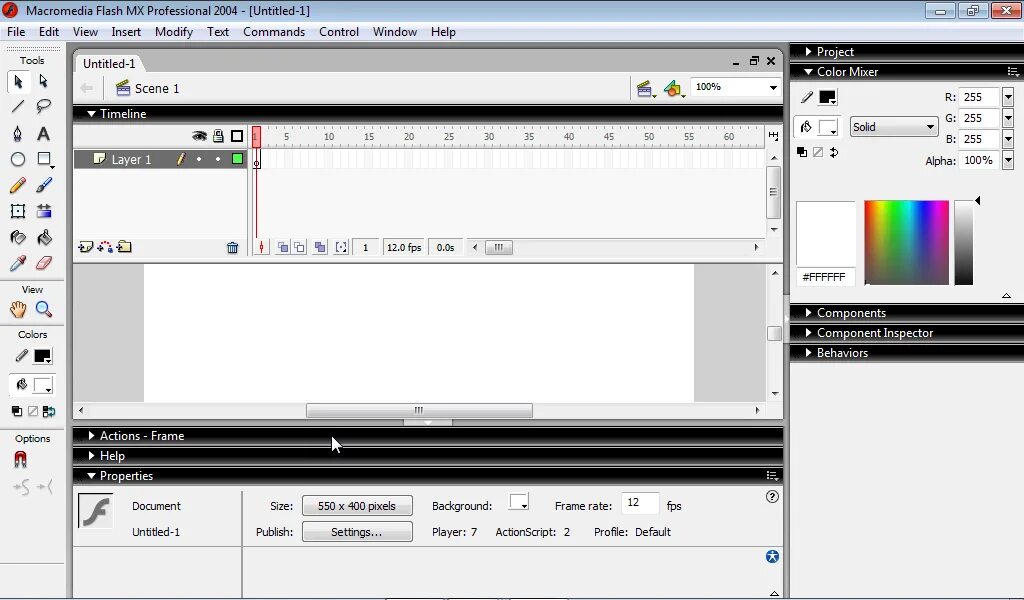Select the Paint Bucket tool
Screen dimensions: 1024x600
pyautogui.click(x=44, y=238)
